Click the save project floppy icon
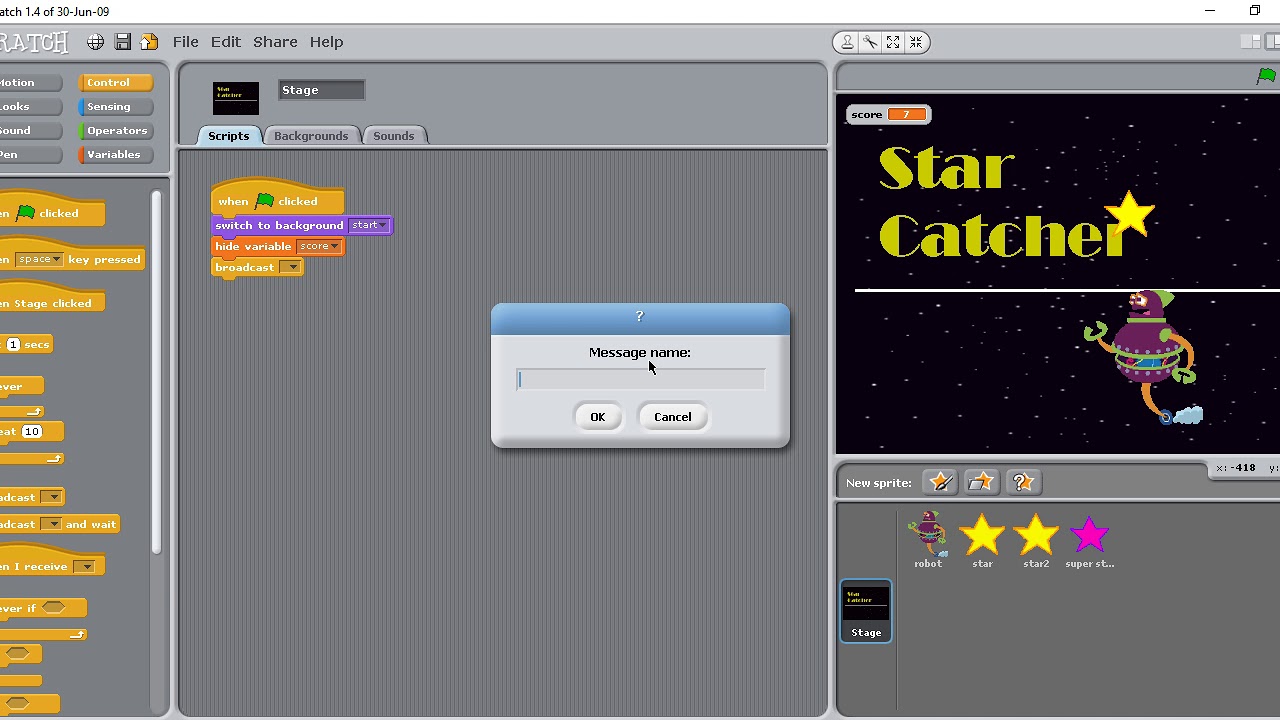The width and height of the screenshot is (1280, 720). pos(122,42)
